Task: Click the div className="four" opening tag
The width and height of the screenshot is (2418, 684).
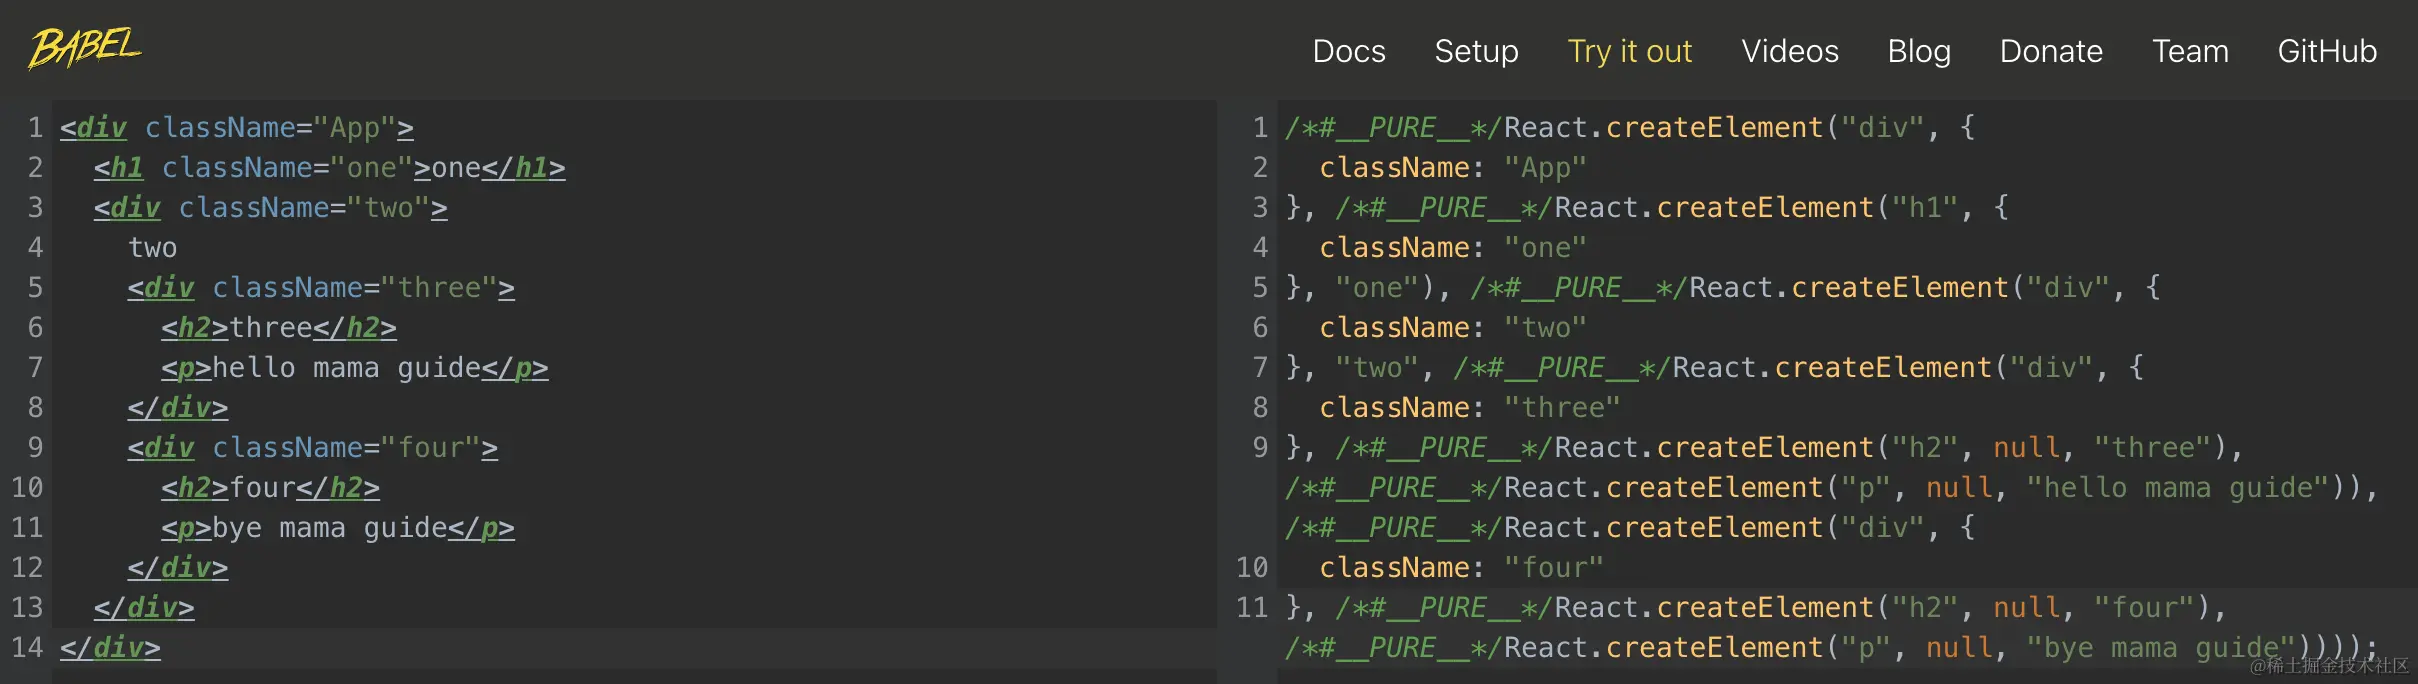Action: click(312, 448)
